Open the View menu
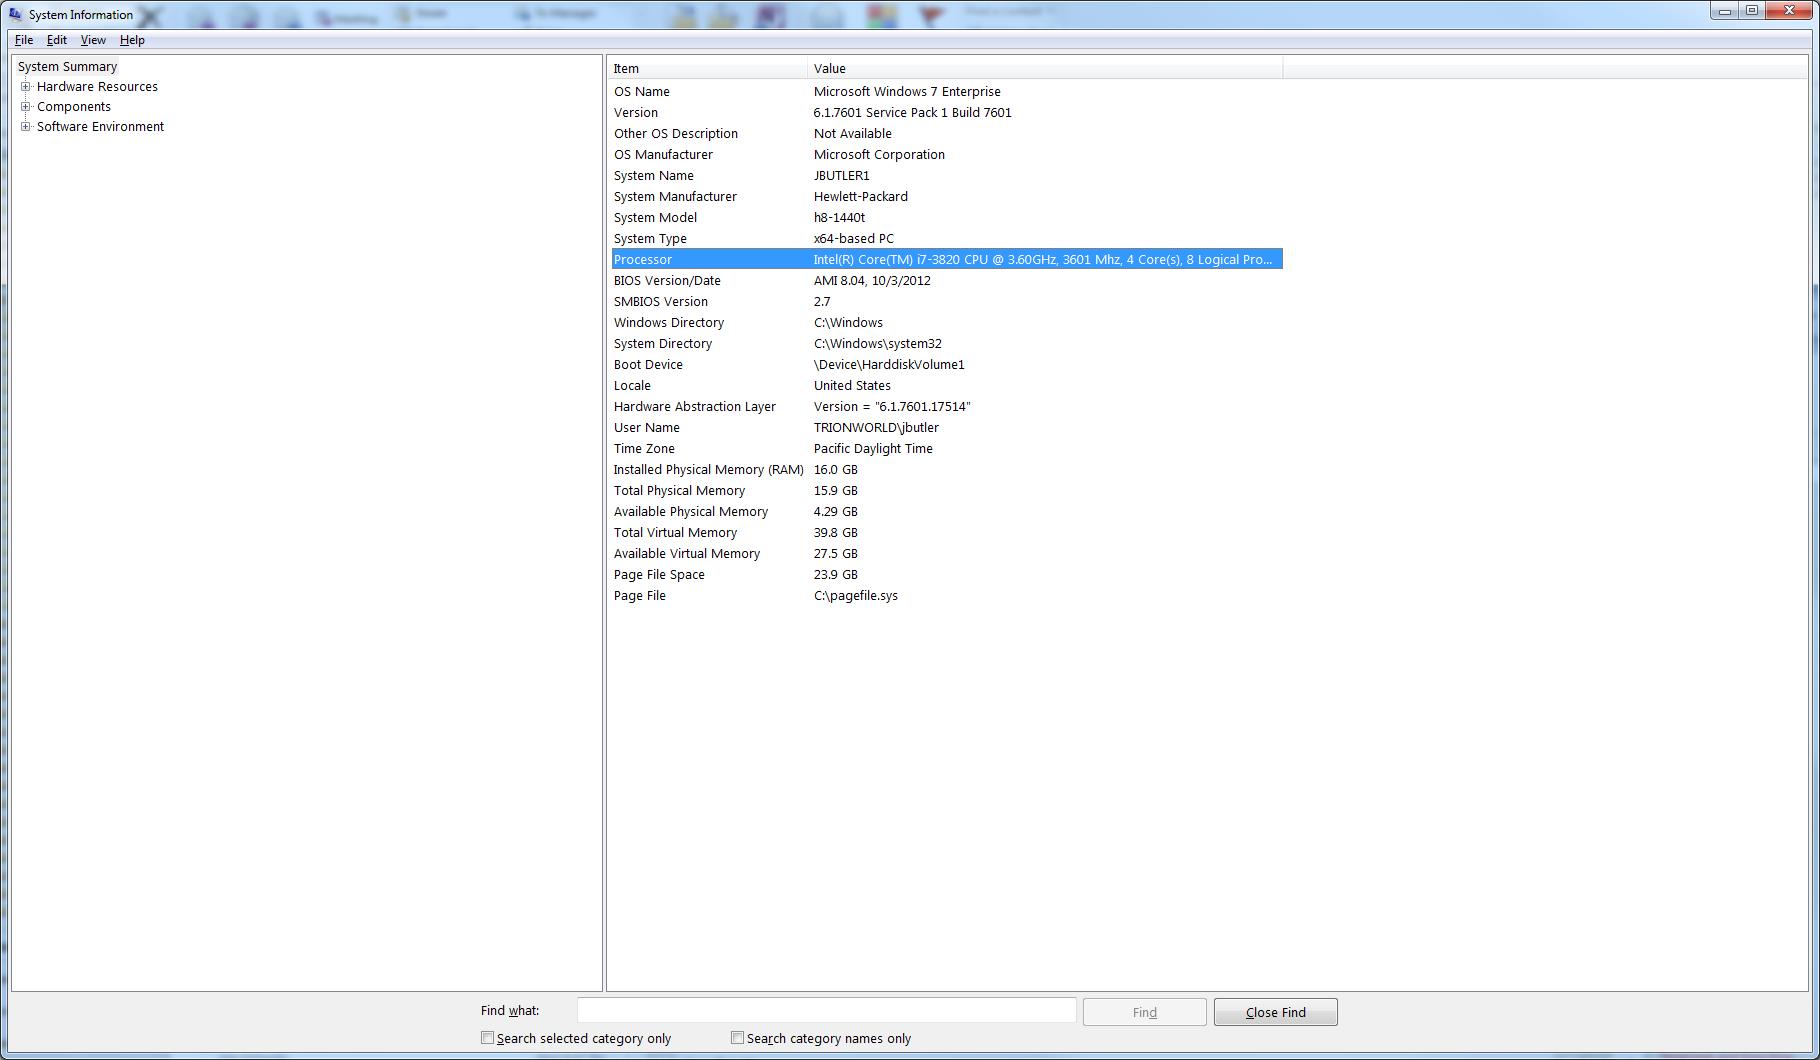The height and width of the screenshot is (1060, 1820). [x=93, y=40]
